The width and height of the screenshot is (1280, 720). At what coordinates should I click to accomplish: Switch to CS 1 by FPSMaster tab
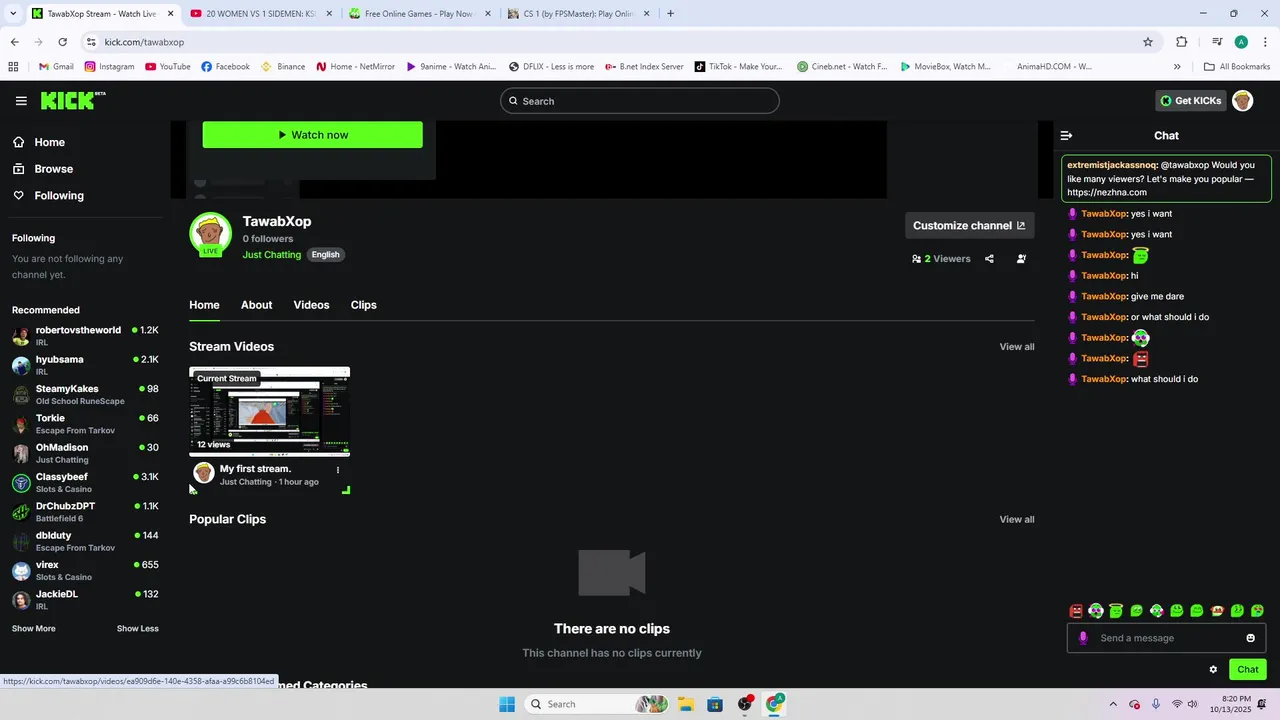coord(578,14)
